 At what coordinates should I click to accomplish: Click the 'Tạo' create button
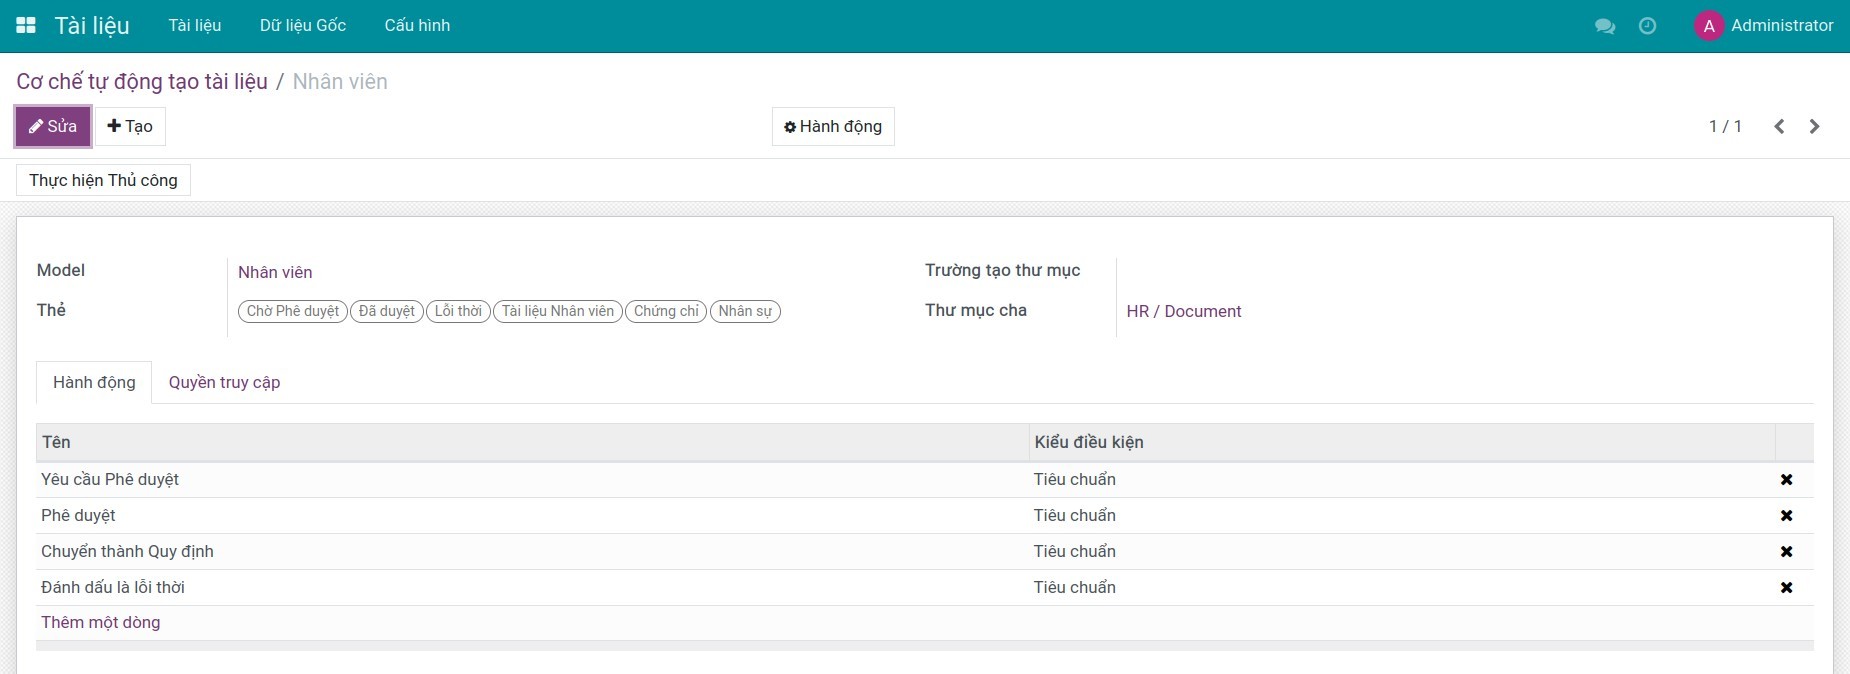pos(130,127)
